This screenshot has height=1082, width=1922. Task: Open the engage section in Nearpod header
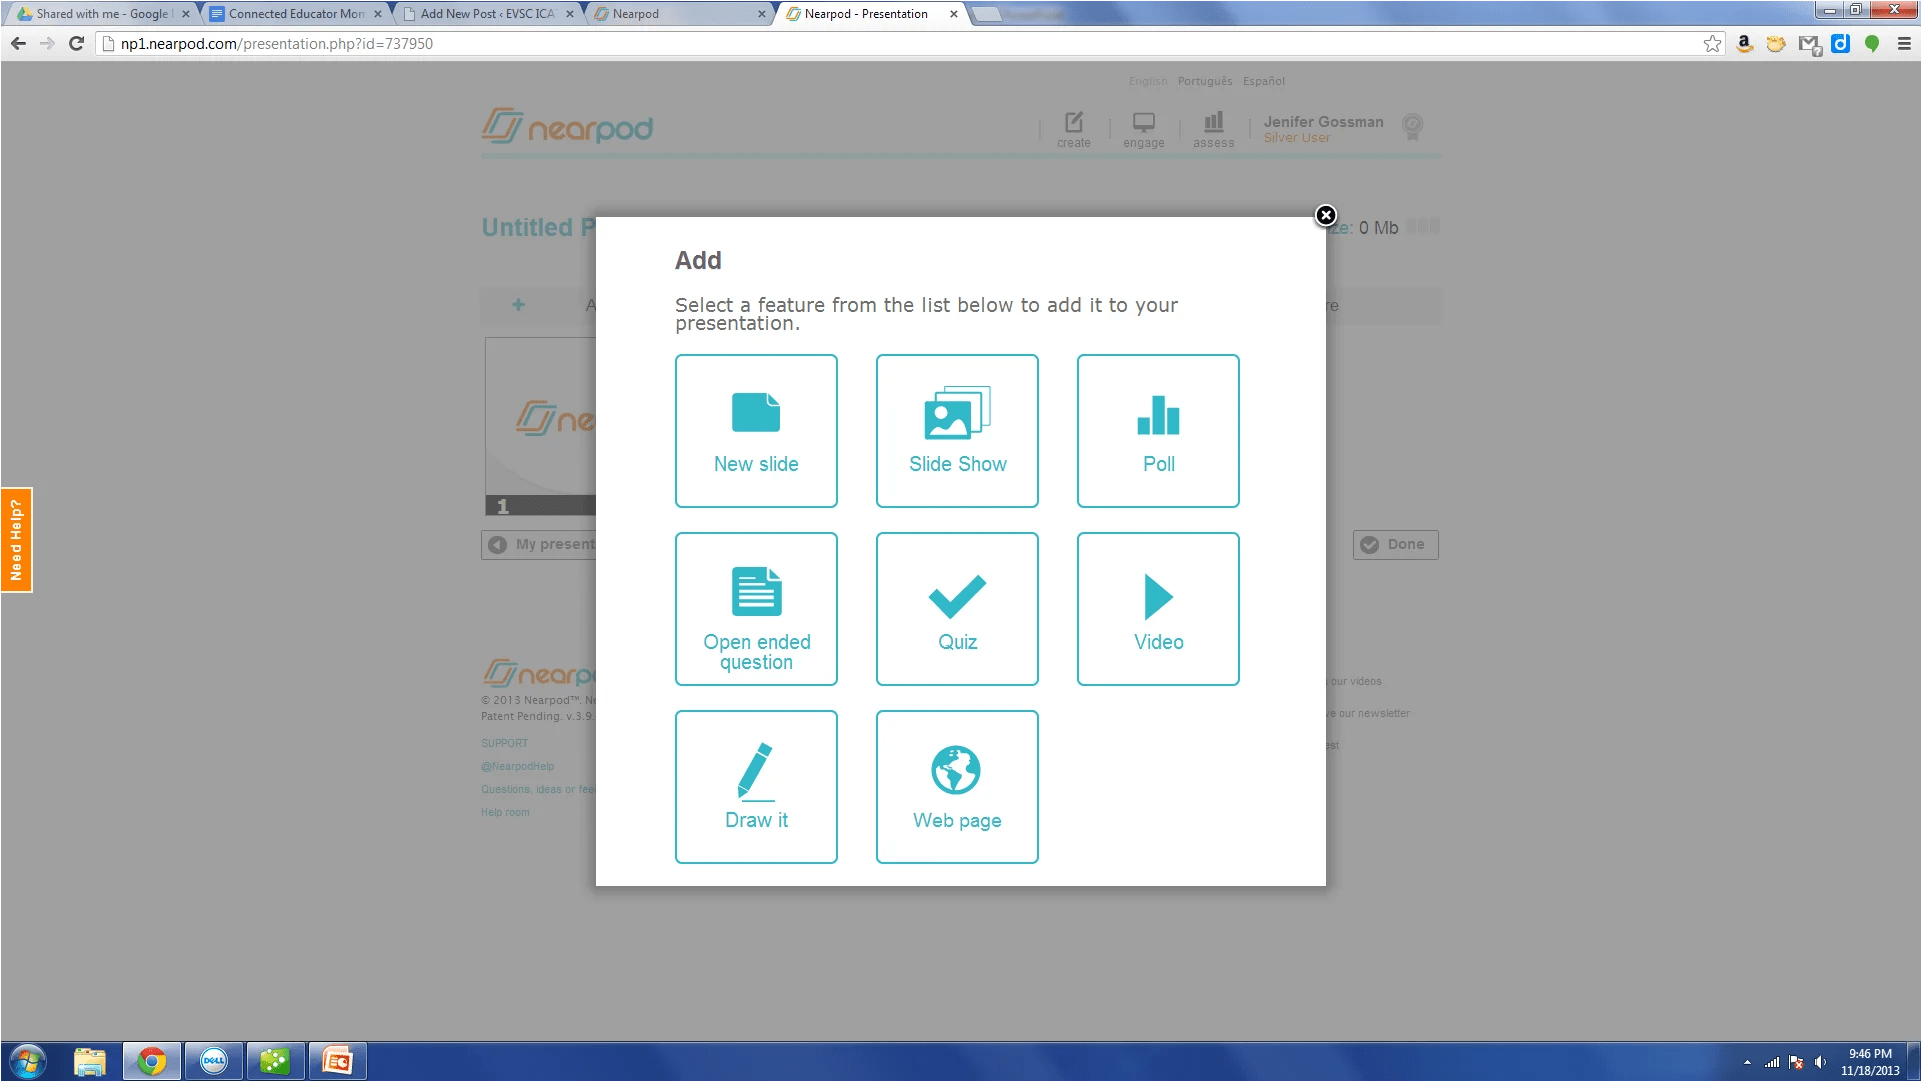tap(1143, 130)
